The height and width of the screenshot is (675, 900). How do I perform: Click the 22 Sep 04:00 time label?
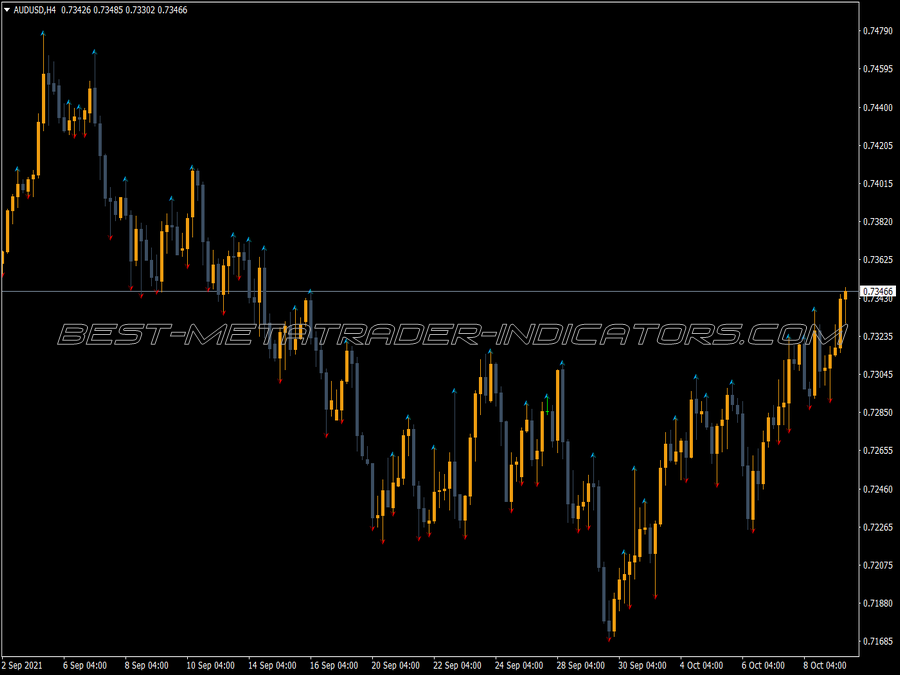(457, 666)
